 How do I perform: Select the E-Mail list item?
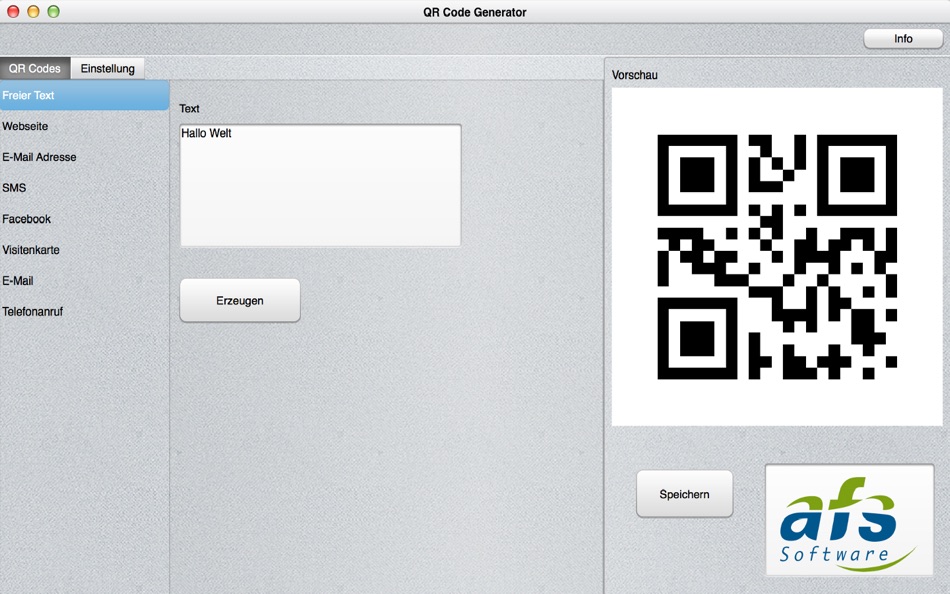point(84,281)
